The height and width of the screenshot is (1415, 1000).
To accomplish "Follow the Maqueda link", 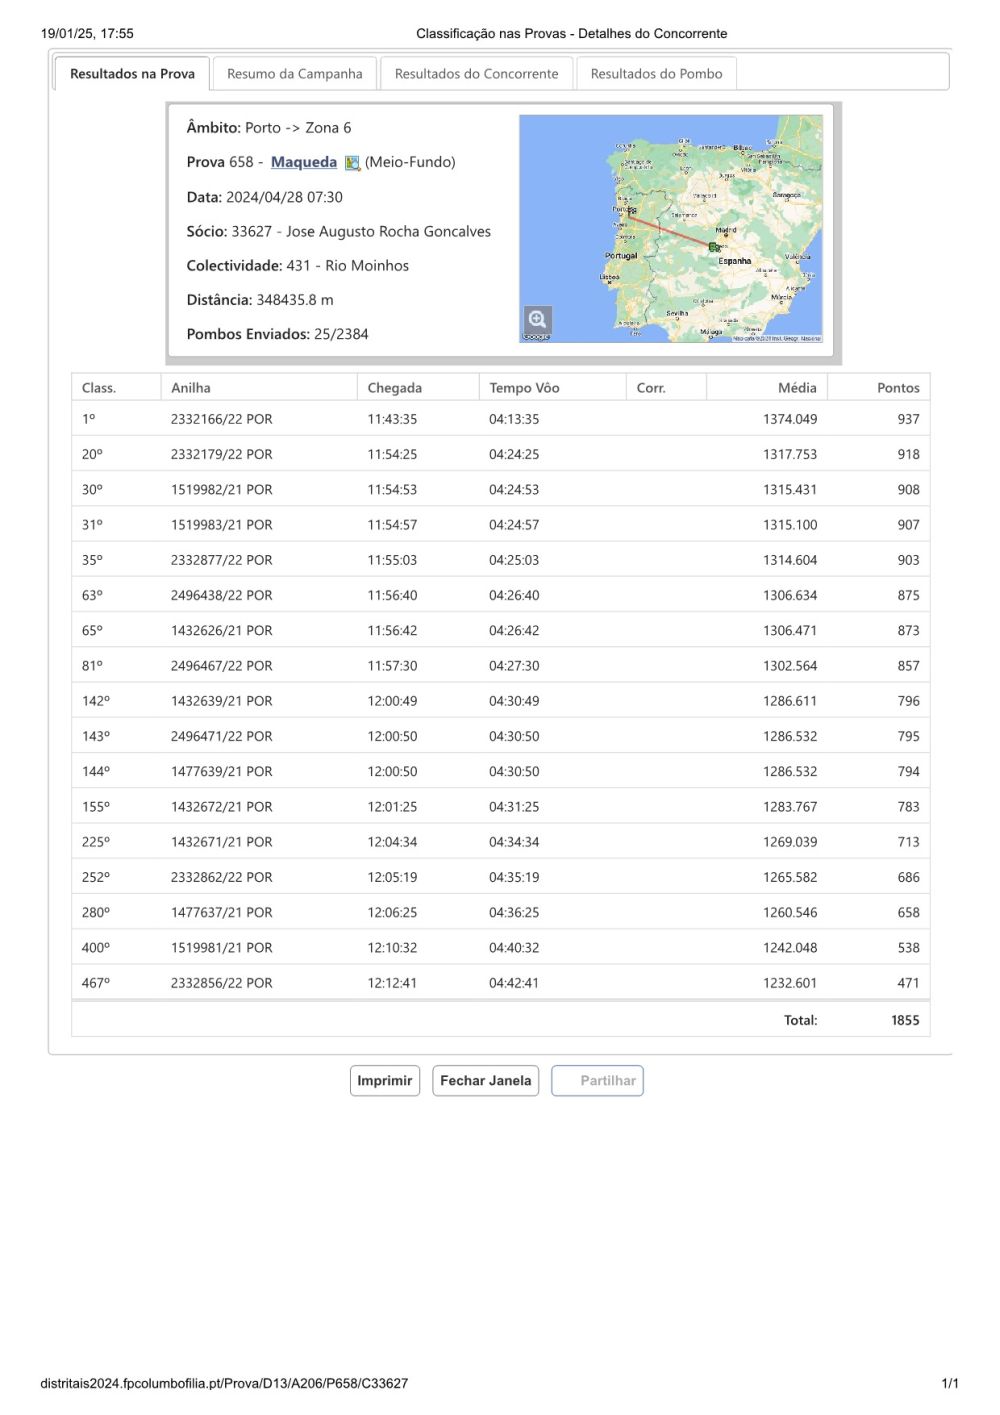I will (x=303, y=162).
